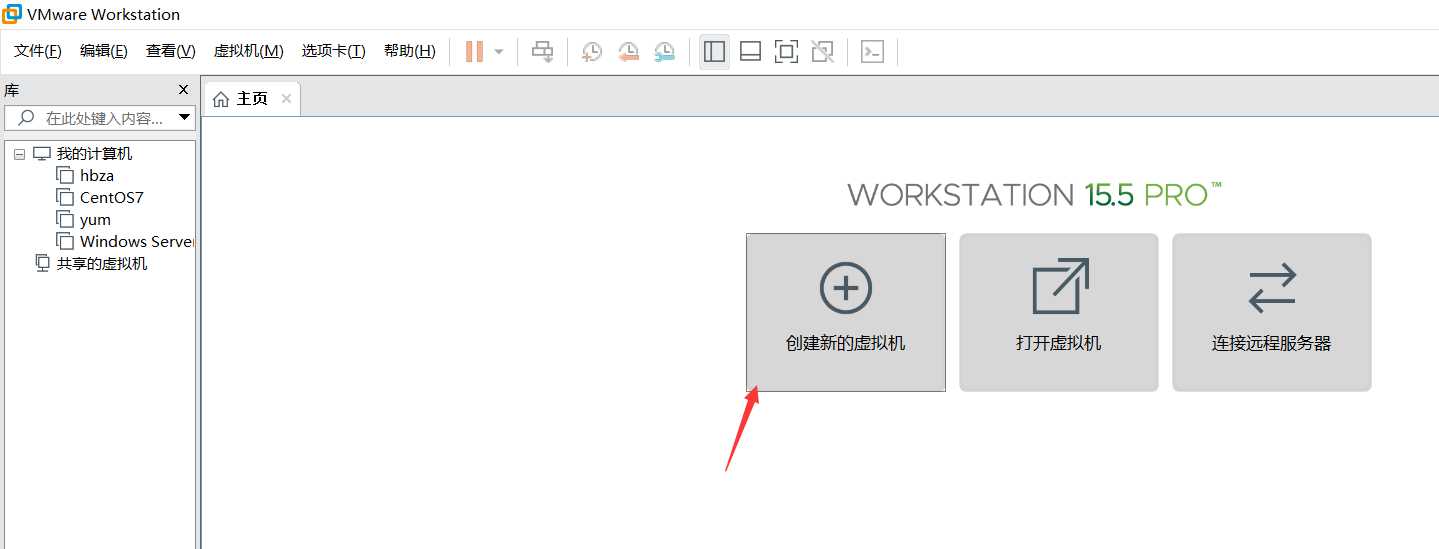Select the yum virtual machine

tap(95, 220)
